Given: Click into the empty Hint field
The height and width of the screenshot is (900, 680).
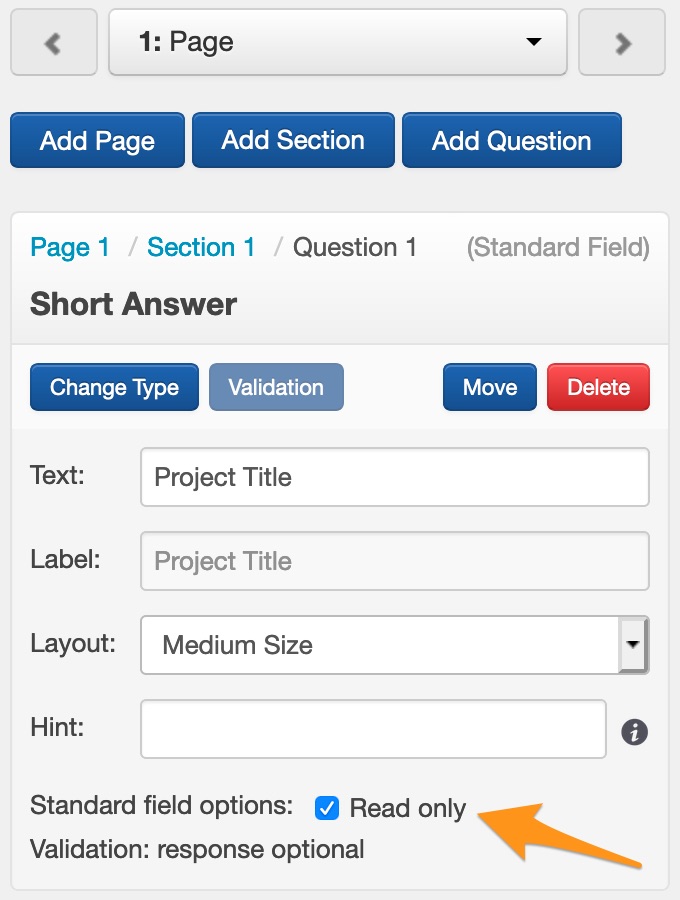Looking at the screenshot, I should pos(373,729).
